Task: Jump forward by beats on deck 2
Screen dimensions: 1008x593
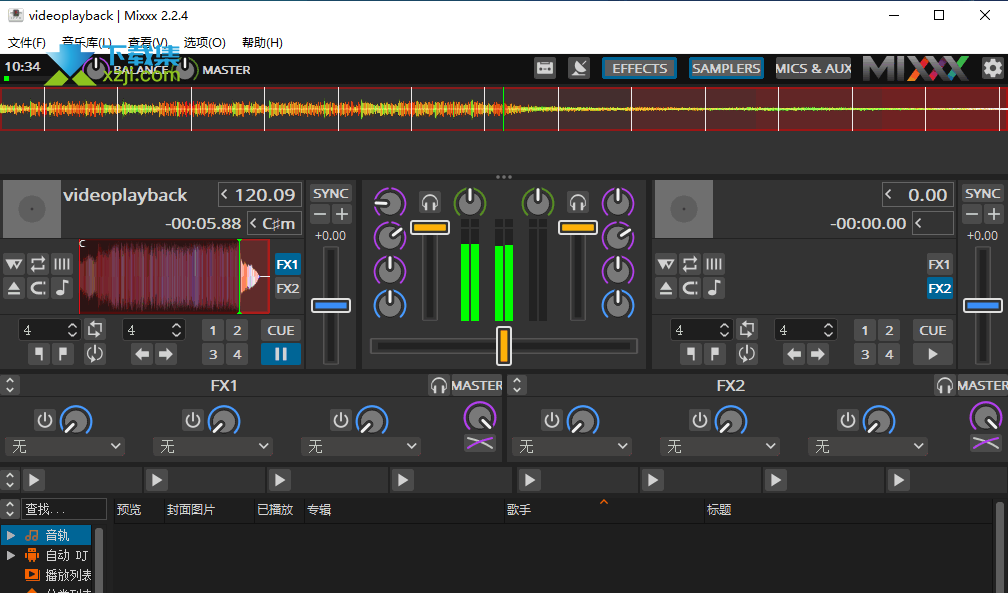Action: [818, 354]
